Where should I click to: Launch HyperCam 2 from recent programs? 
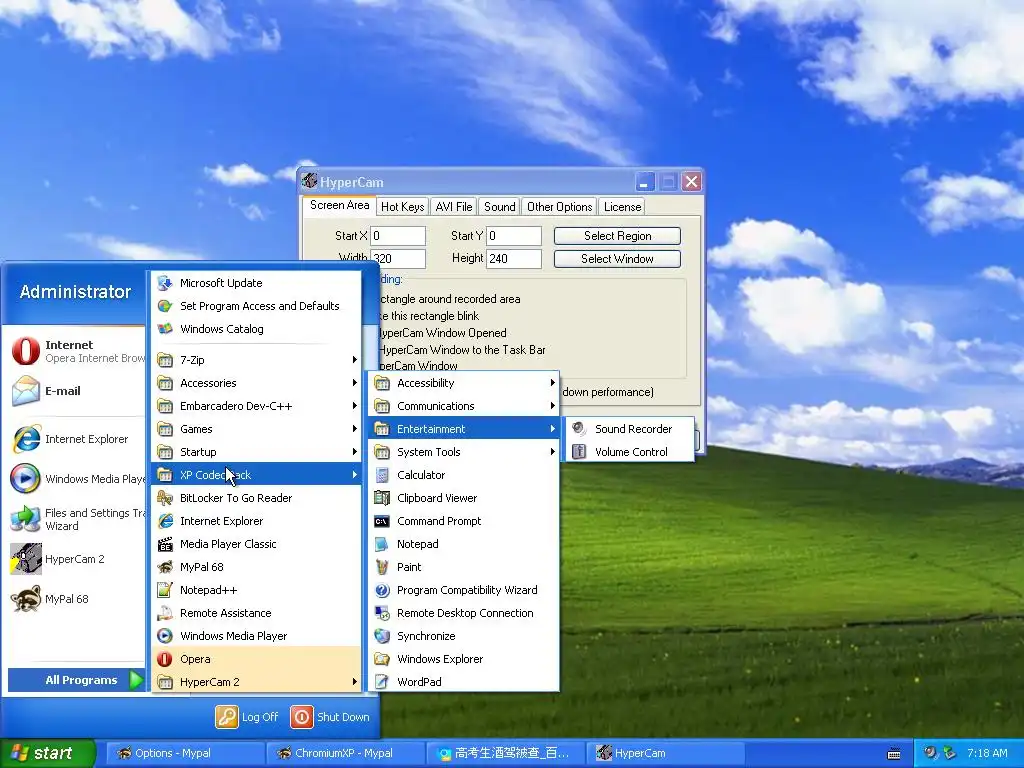tap(76, 559)
